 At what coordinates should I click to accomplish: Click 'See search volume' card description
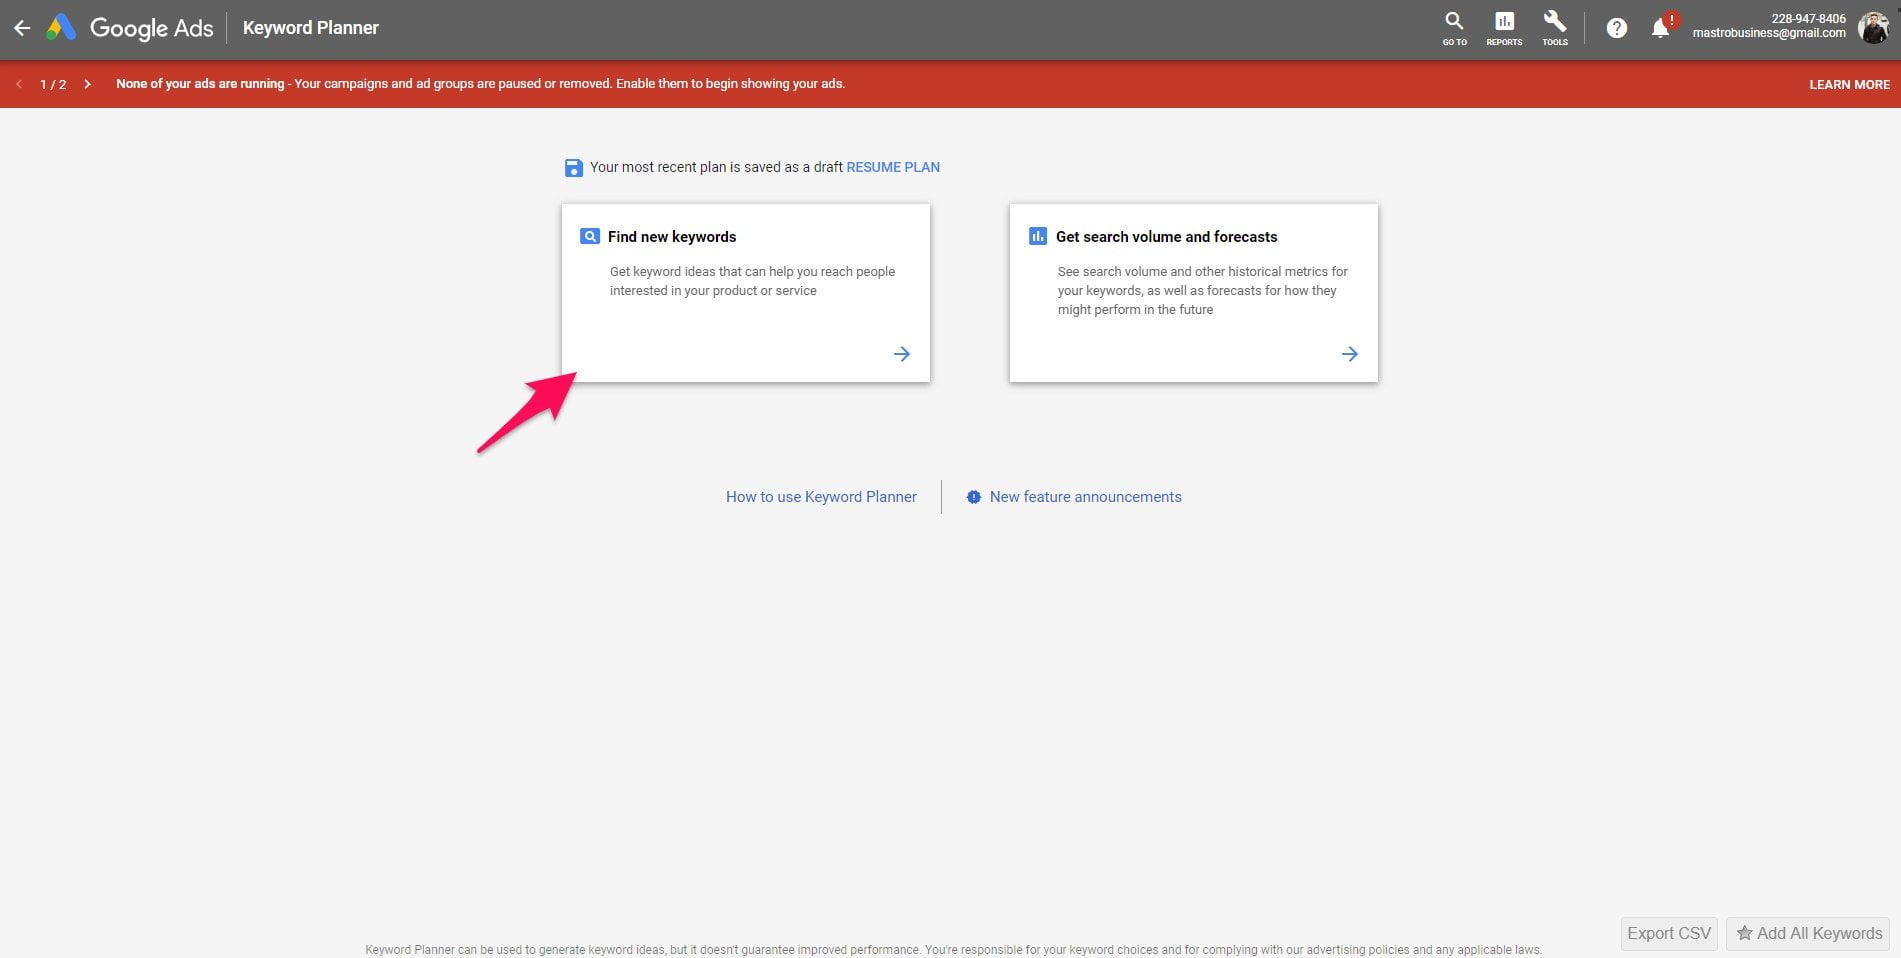[1203, 290]
